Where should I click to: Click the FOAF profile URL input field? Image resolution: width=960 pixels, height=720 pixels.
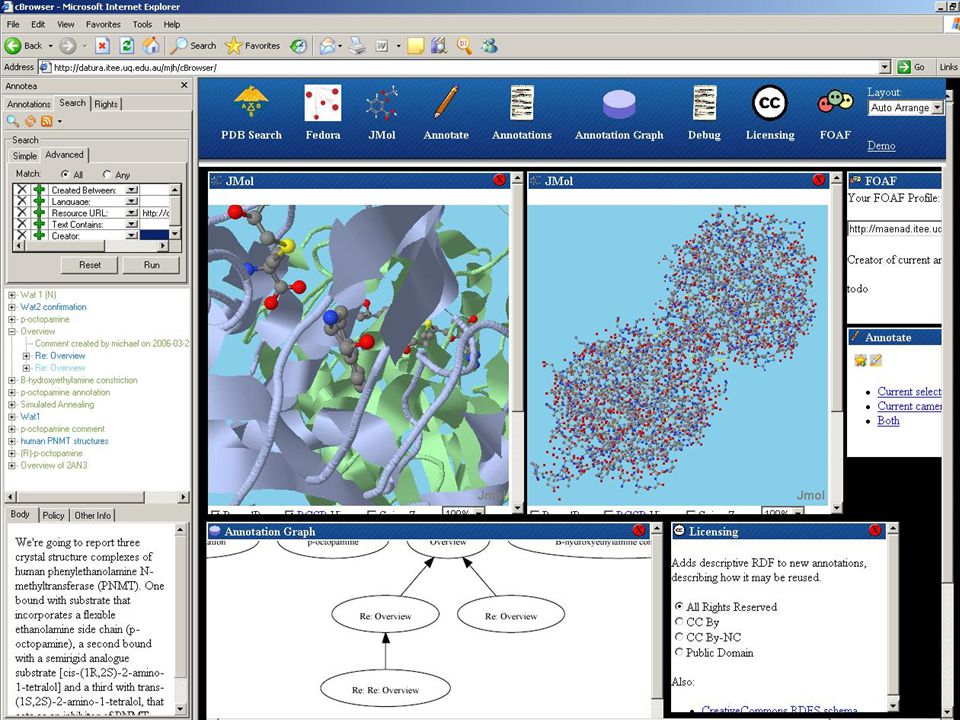[x=894, y=228]
